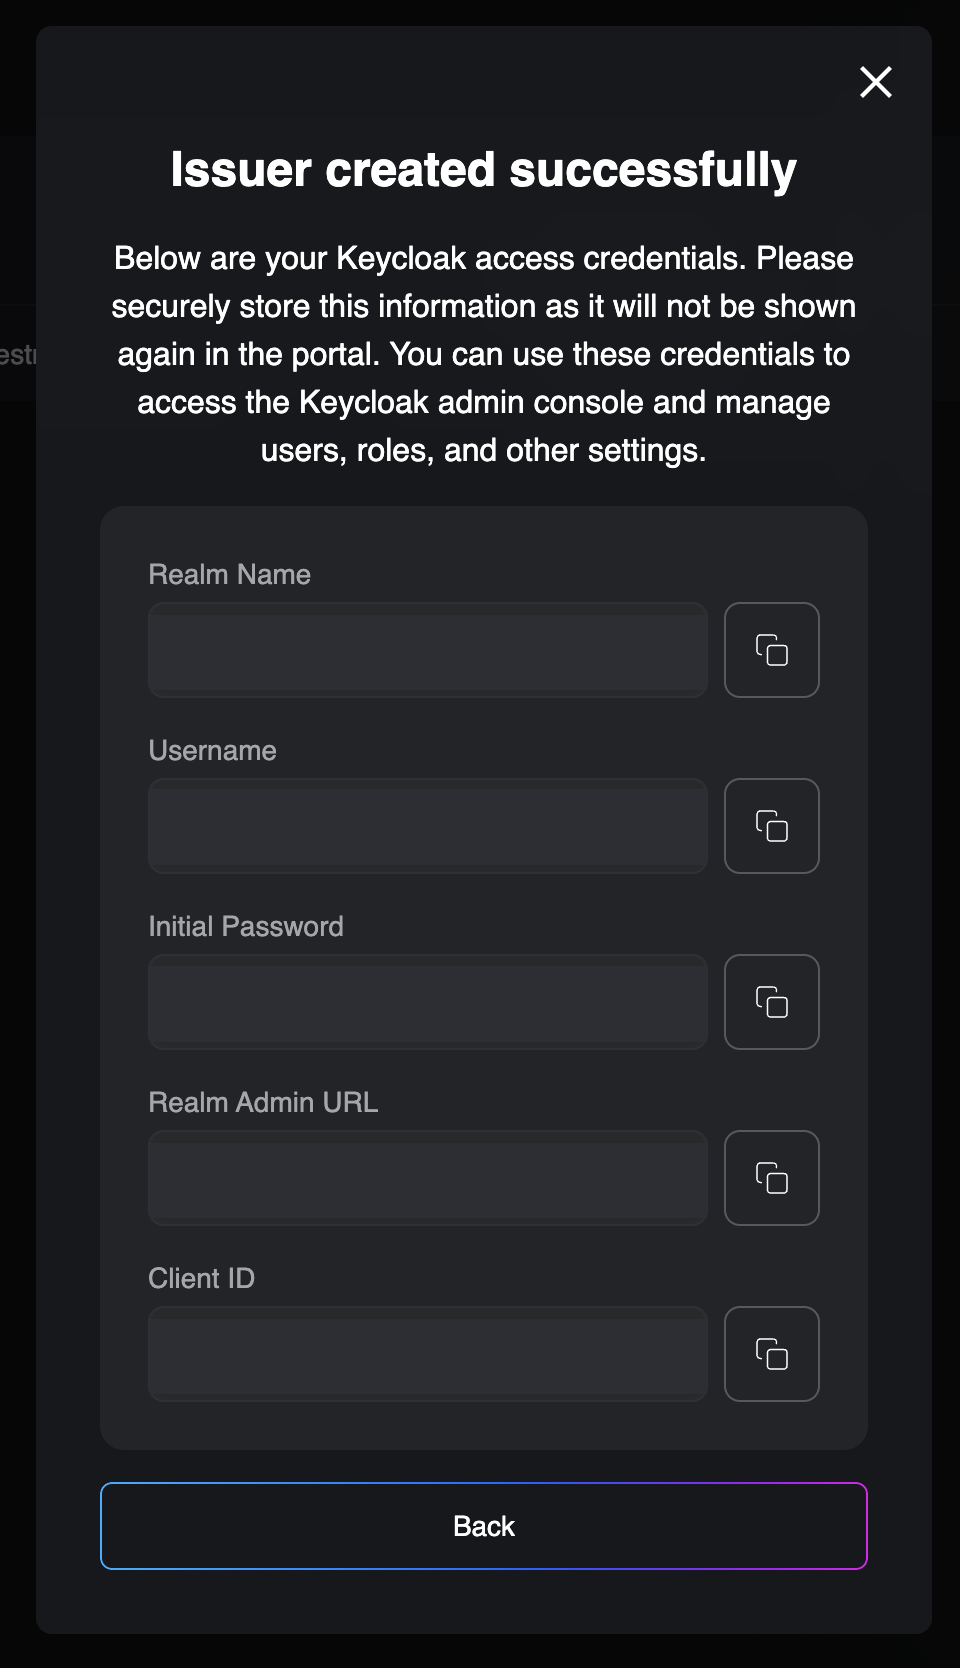Click the 'Username' label
Screen dimensions: 960x1668
(x=212, y=750)
